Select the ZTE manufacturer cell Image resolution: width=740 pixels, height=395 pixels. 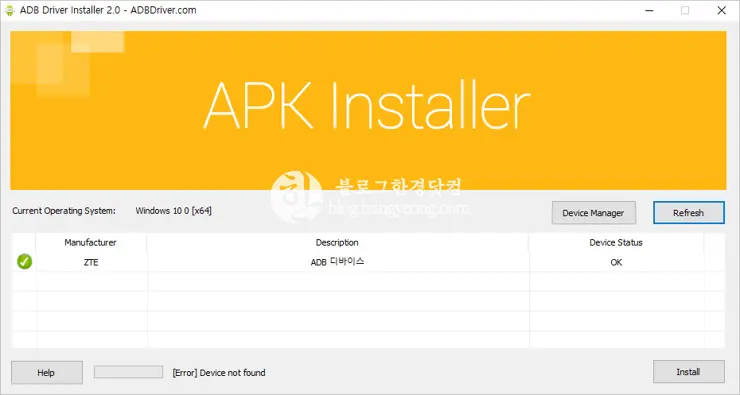coord(91,262)
